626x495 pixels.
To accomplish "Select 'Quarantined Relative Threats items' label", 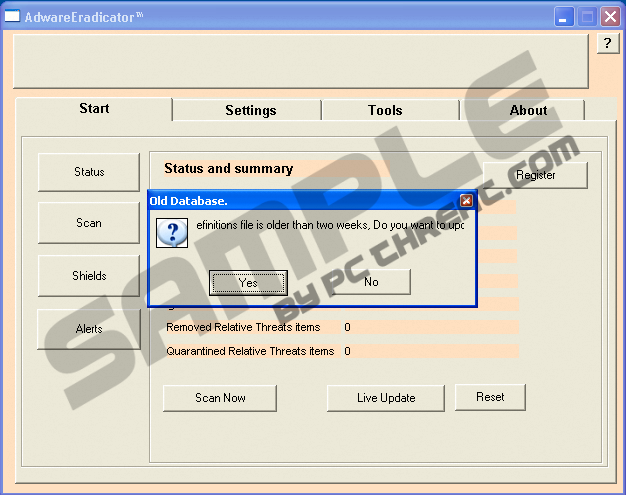I will (x=250, y=351).
